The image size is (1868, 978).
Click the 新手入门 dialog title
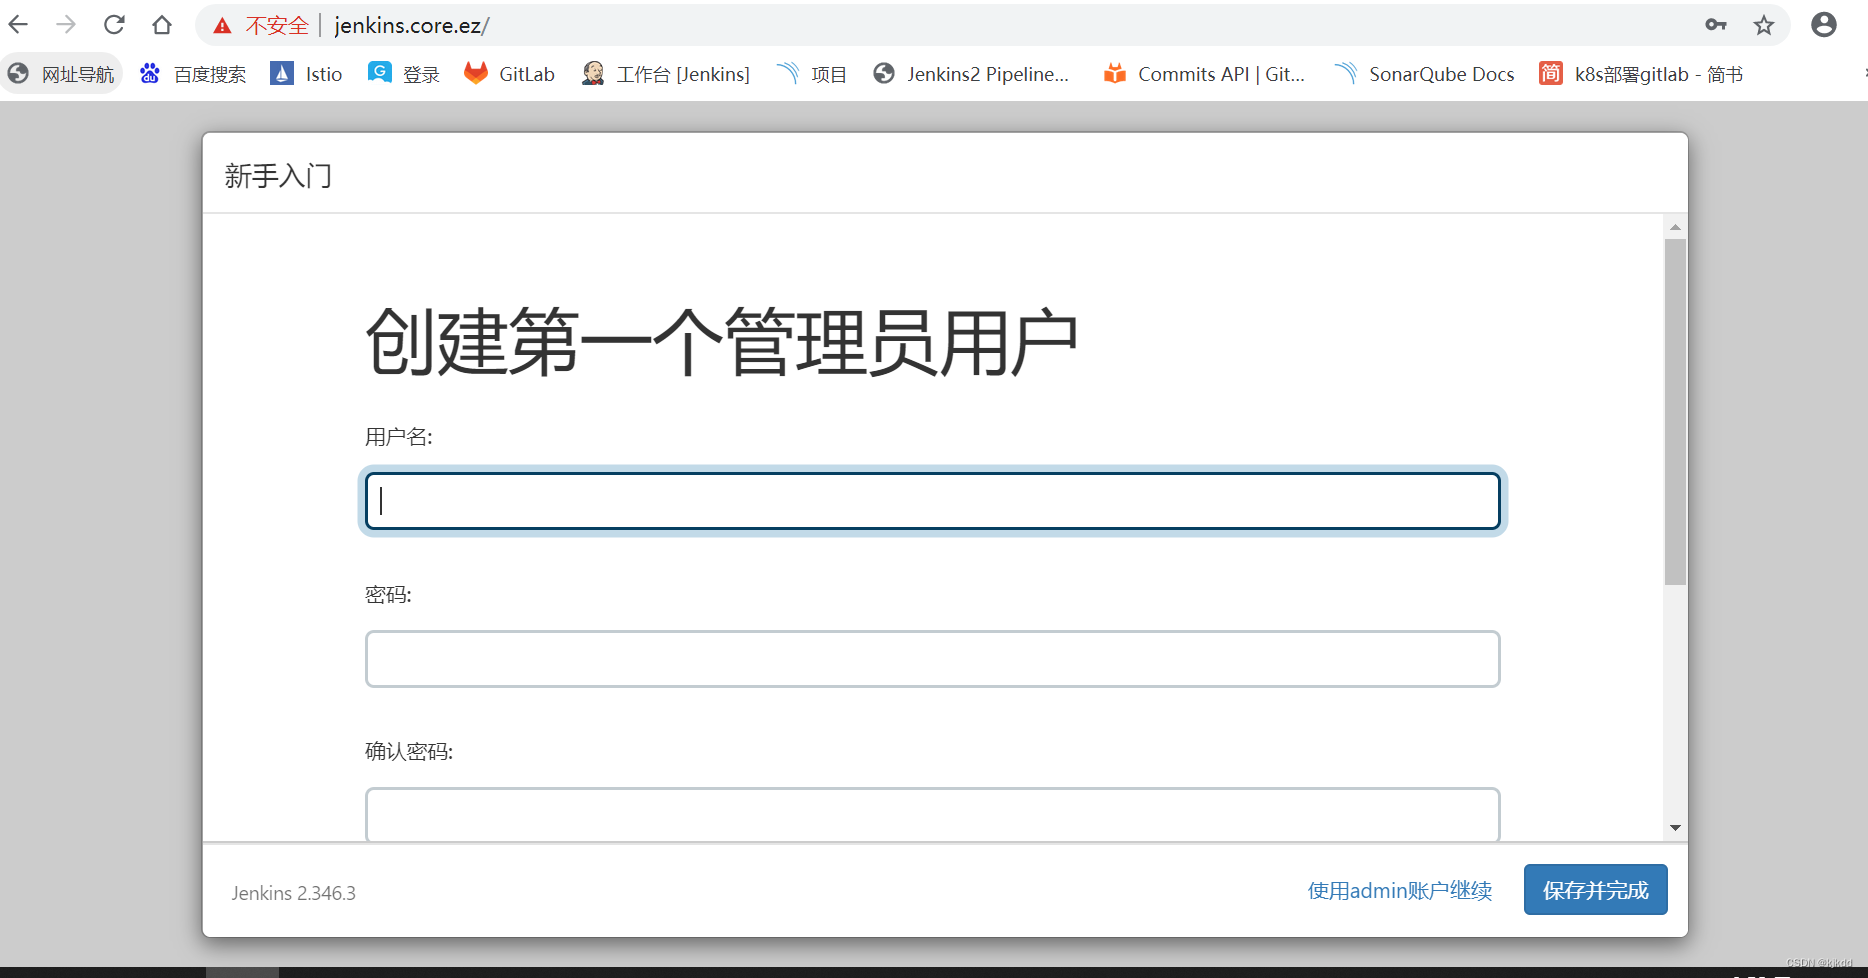point(278,176)
